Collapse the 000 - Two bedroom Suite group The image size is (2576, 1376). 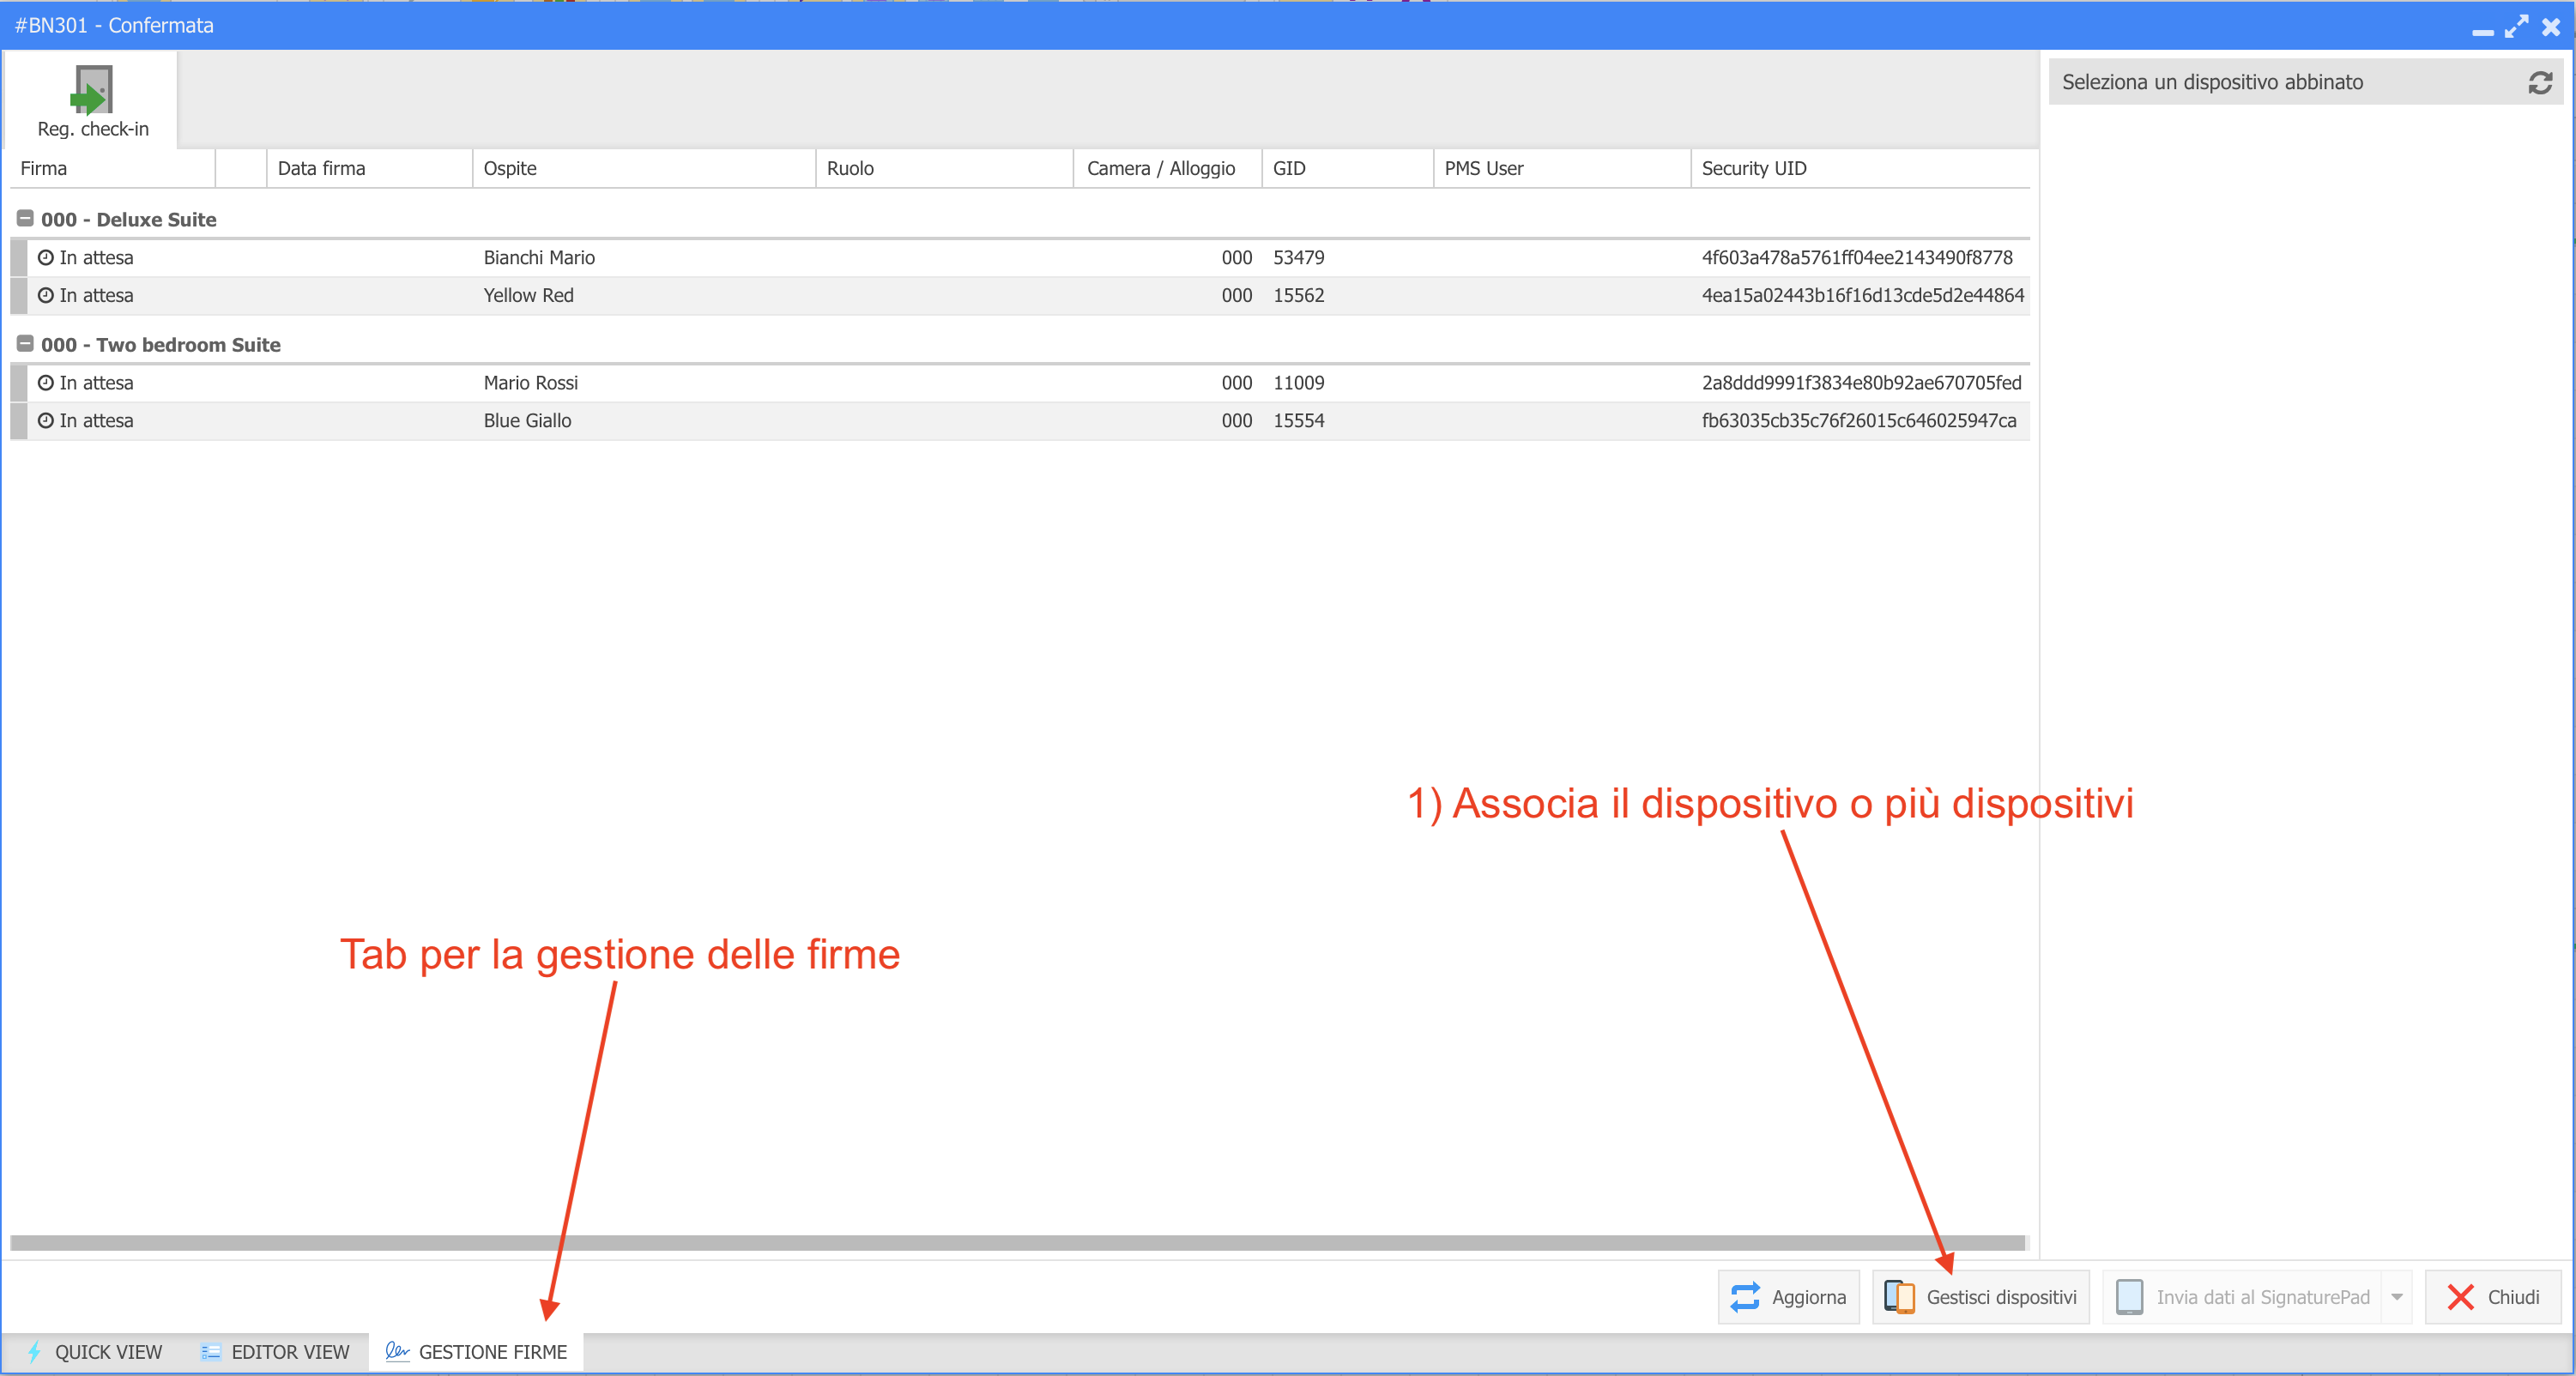(26, 344)
